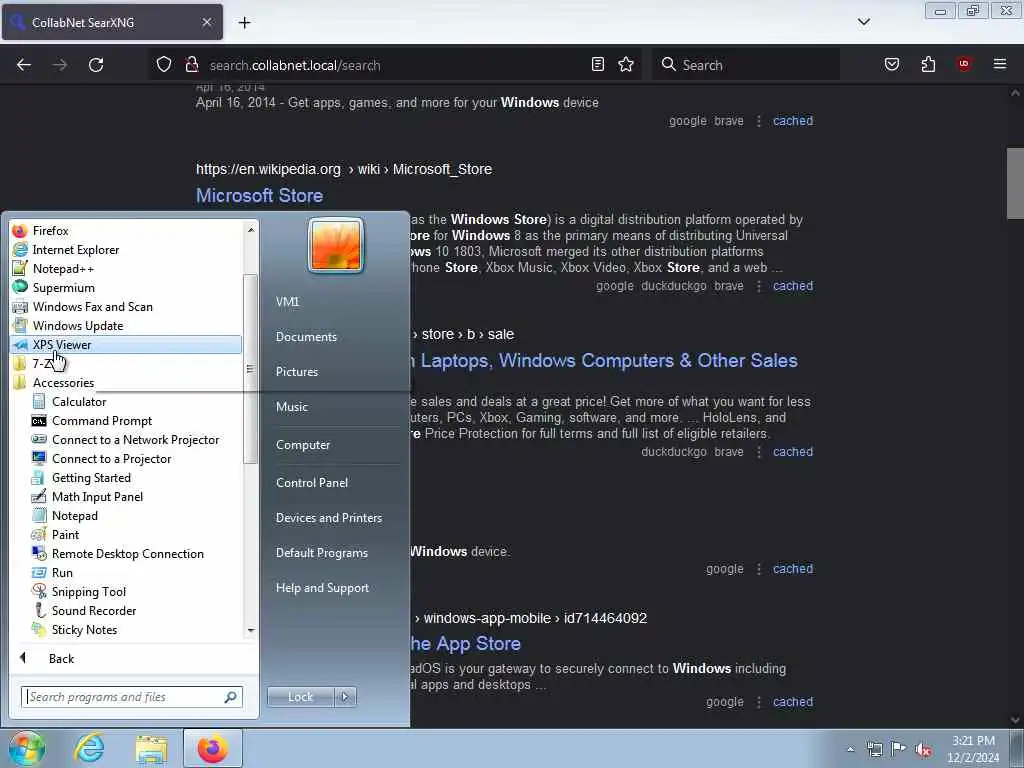
Task: Collapse the Accessories folder
Action: point(63,383)
